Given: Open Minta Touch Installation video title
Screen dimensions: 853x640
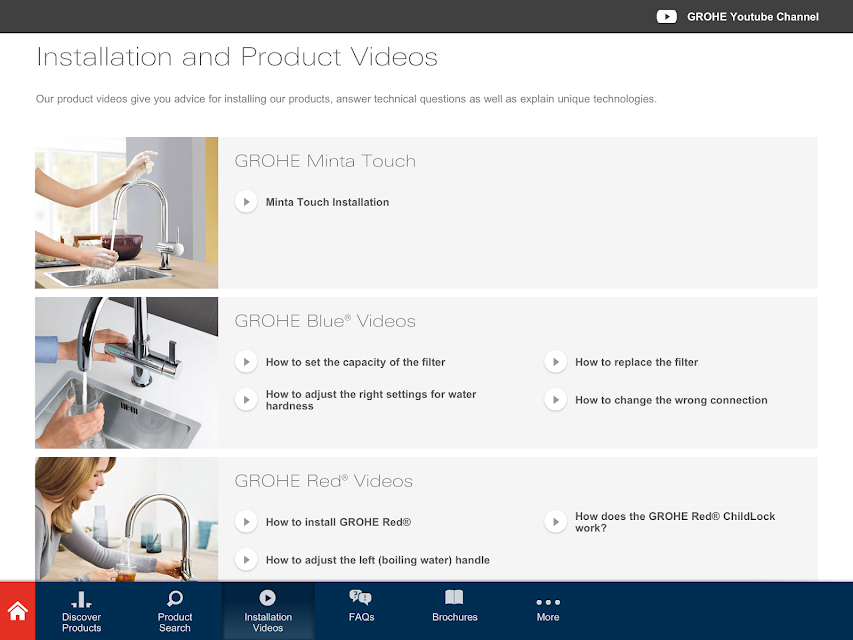Looking at the screenshot, I should click(x=327, y=202).
